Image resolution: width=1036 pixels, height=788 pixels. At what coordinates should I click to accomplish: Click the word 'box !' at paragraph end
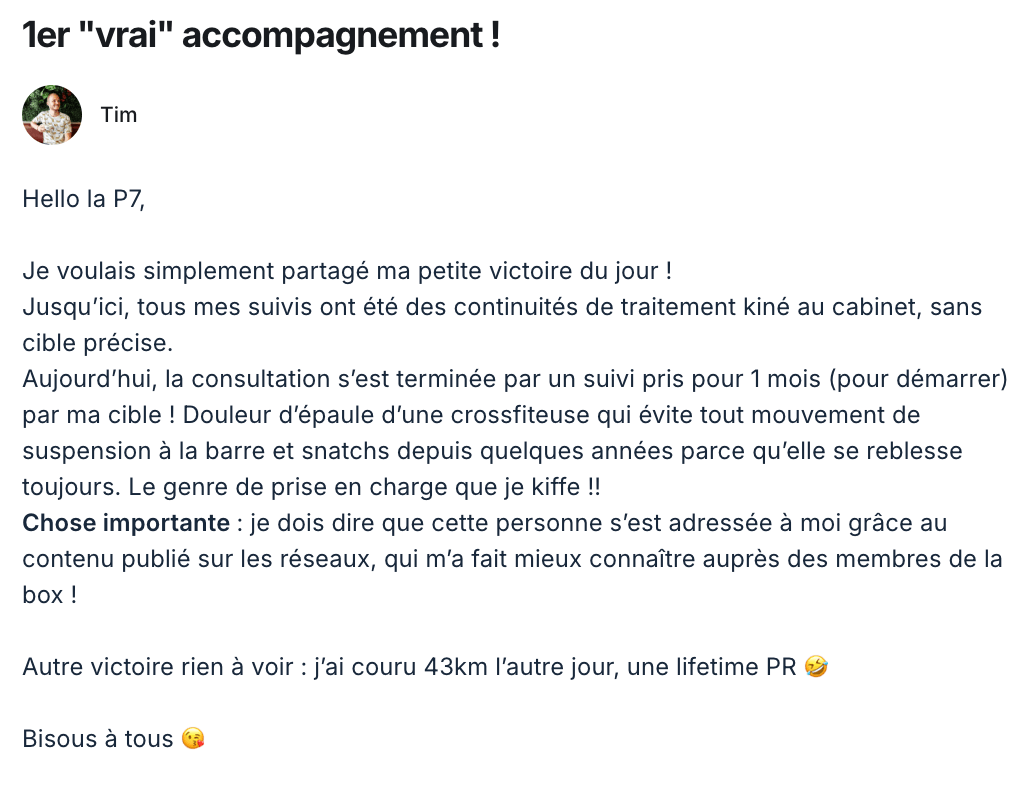click(50, 595)
